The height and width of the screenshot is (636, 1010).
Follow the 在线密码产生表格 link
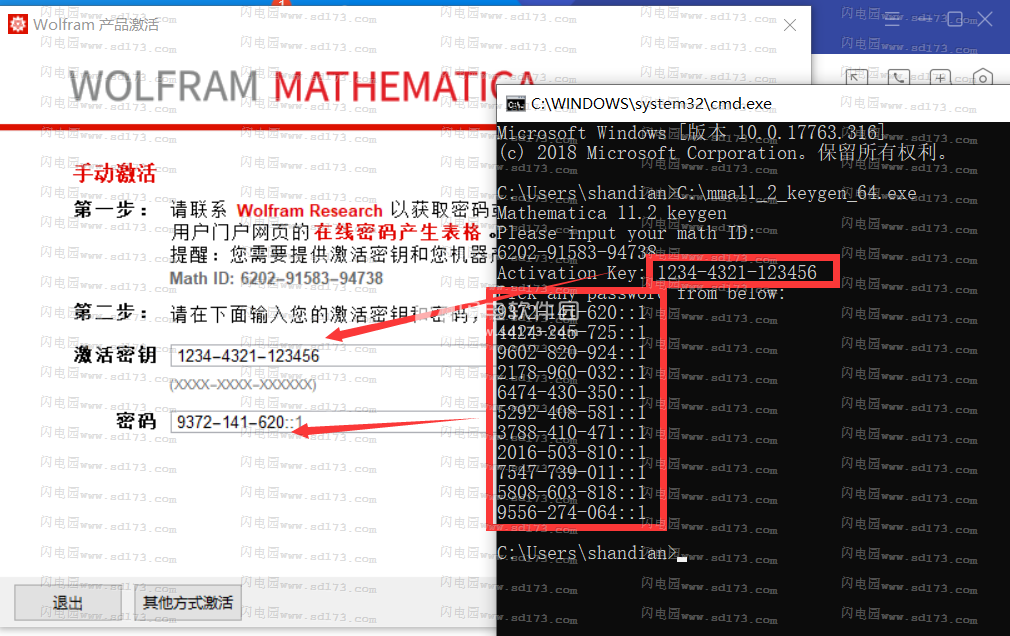397,232
